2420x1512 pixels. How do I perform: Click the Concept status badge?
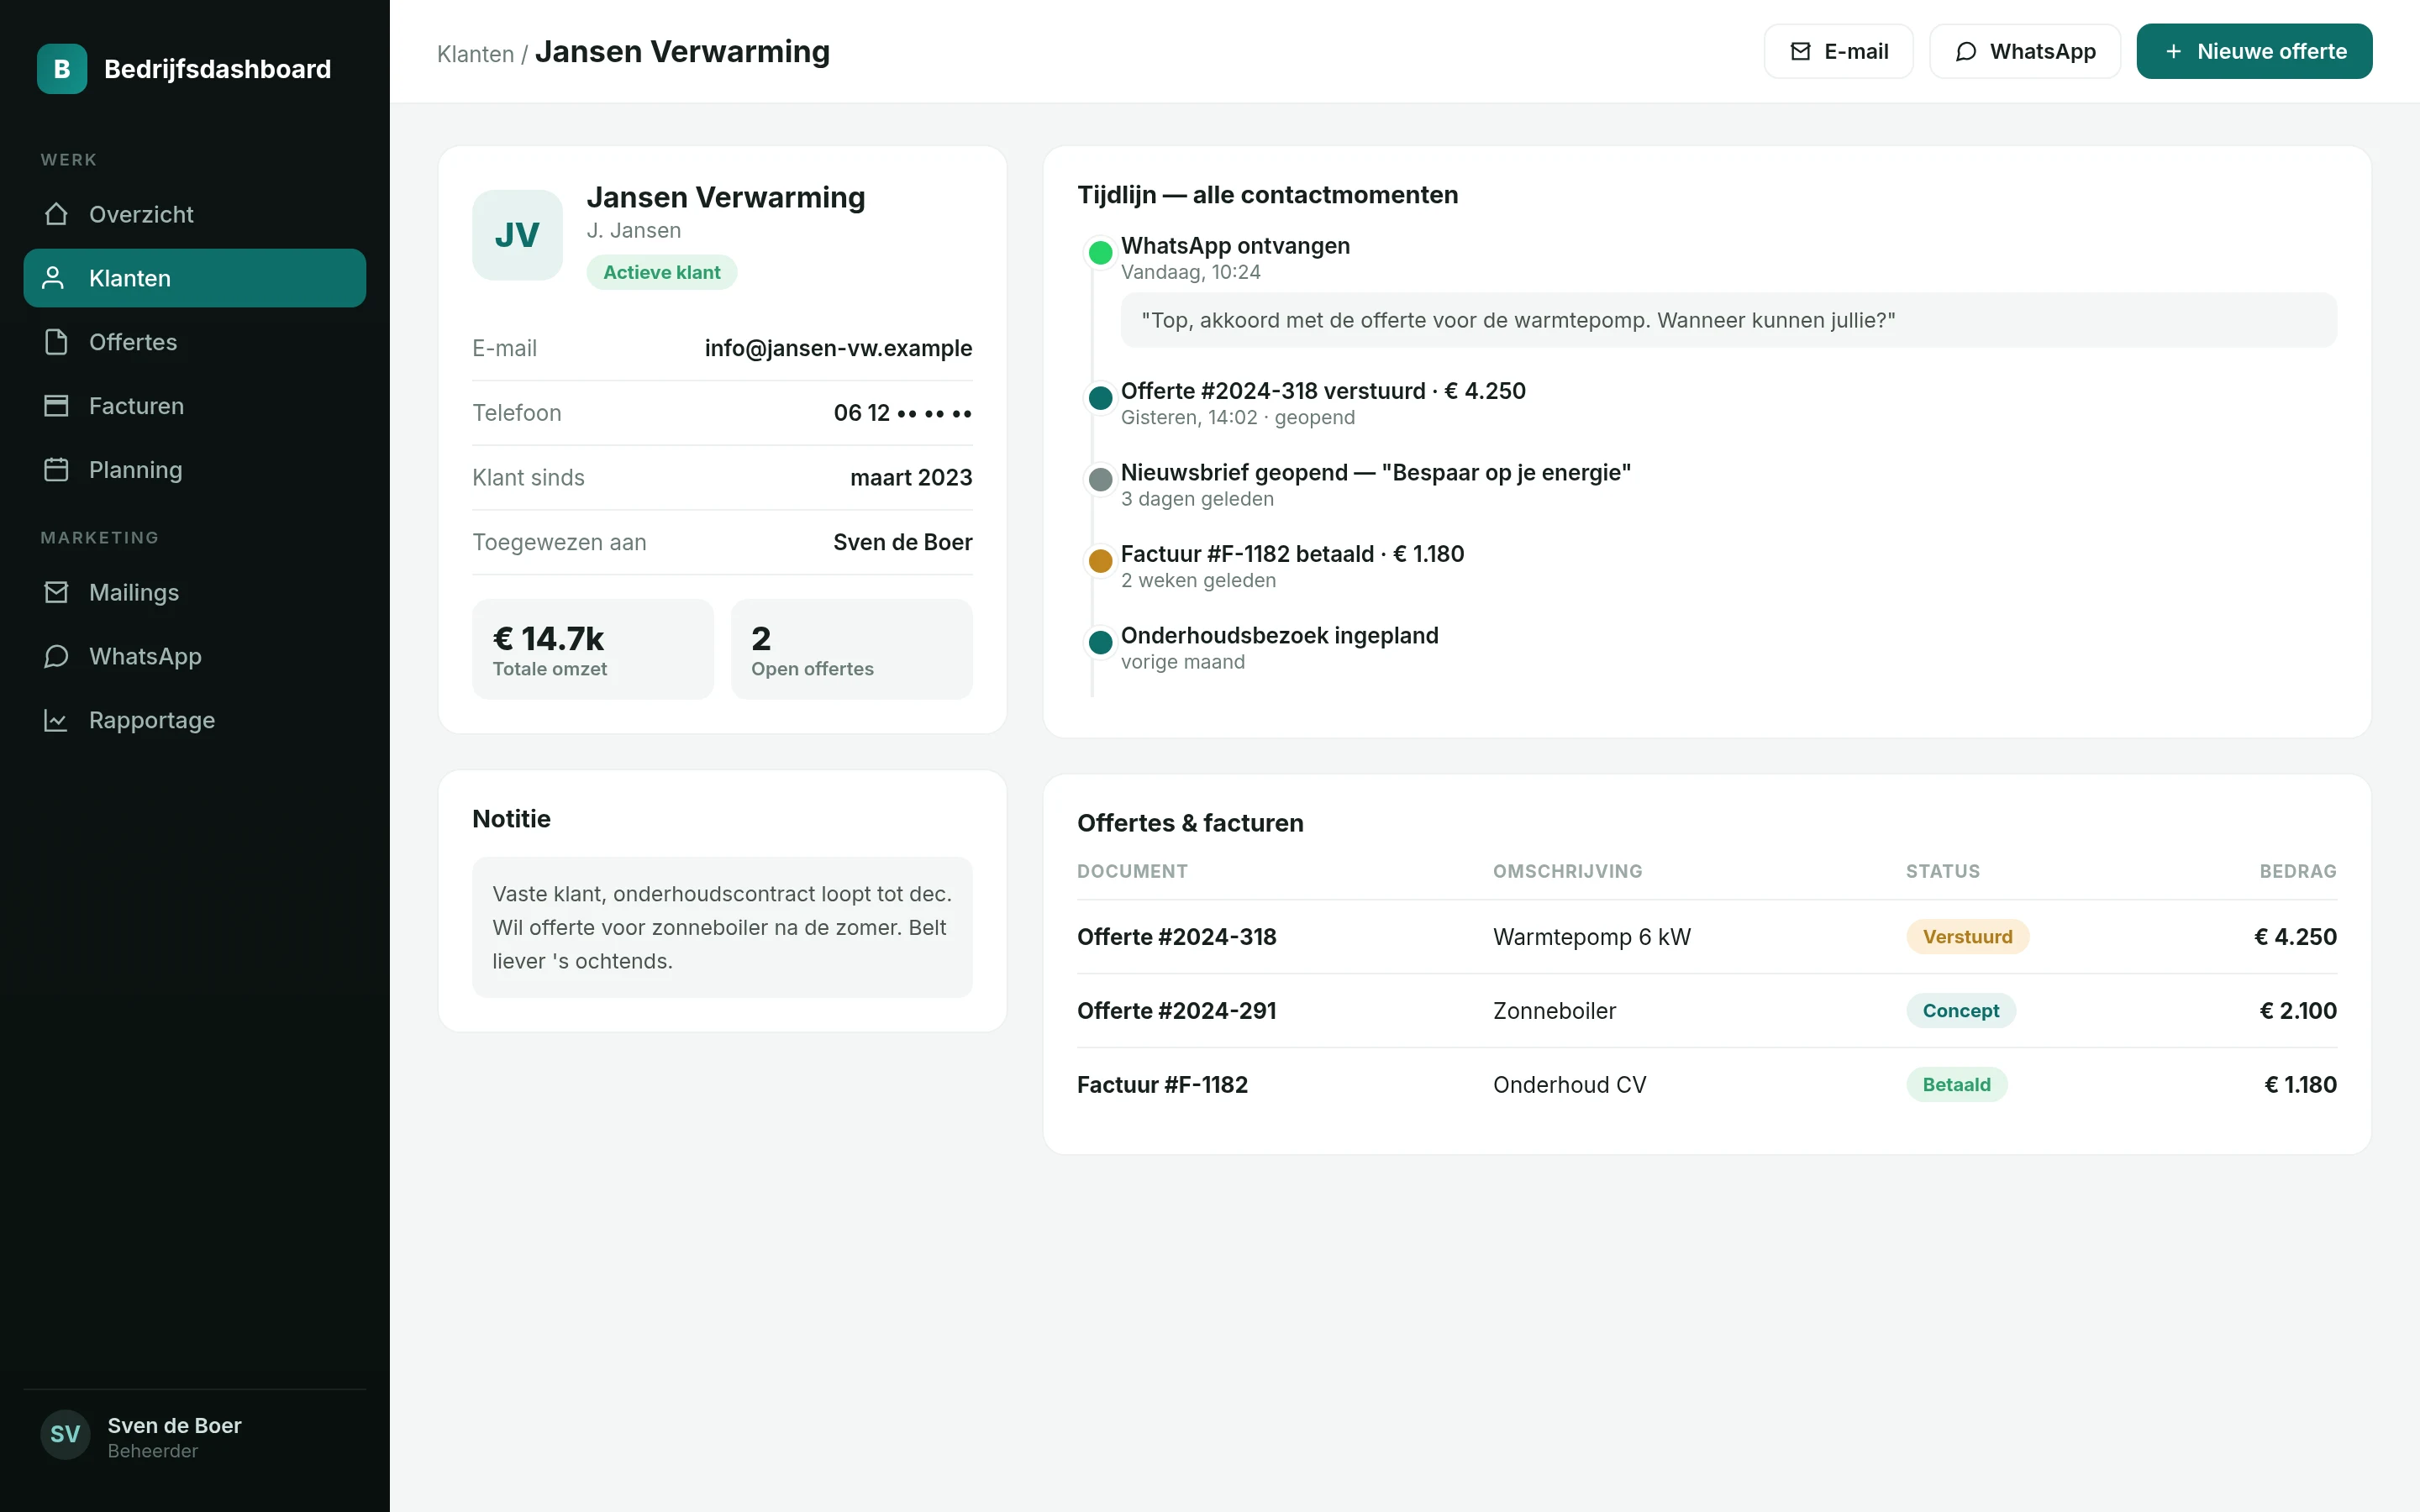1960,1011
